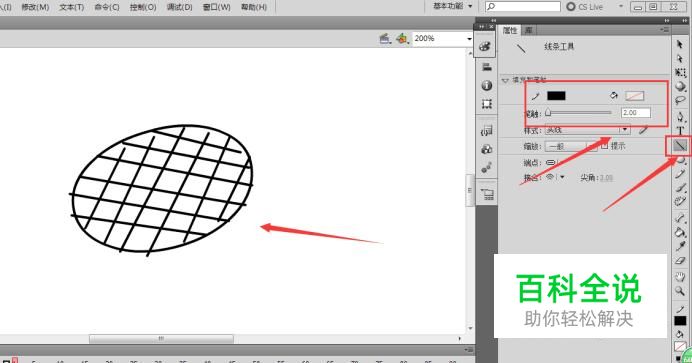Select the Eraser tool
Screen dimensions: 692x363
[680, 260]
